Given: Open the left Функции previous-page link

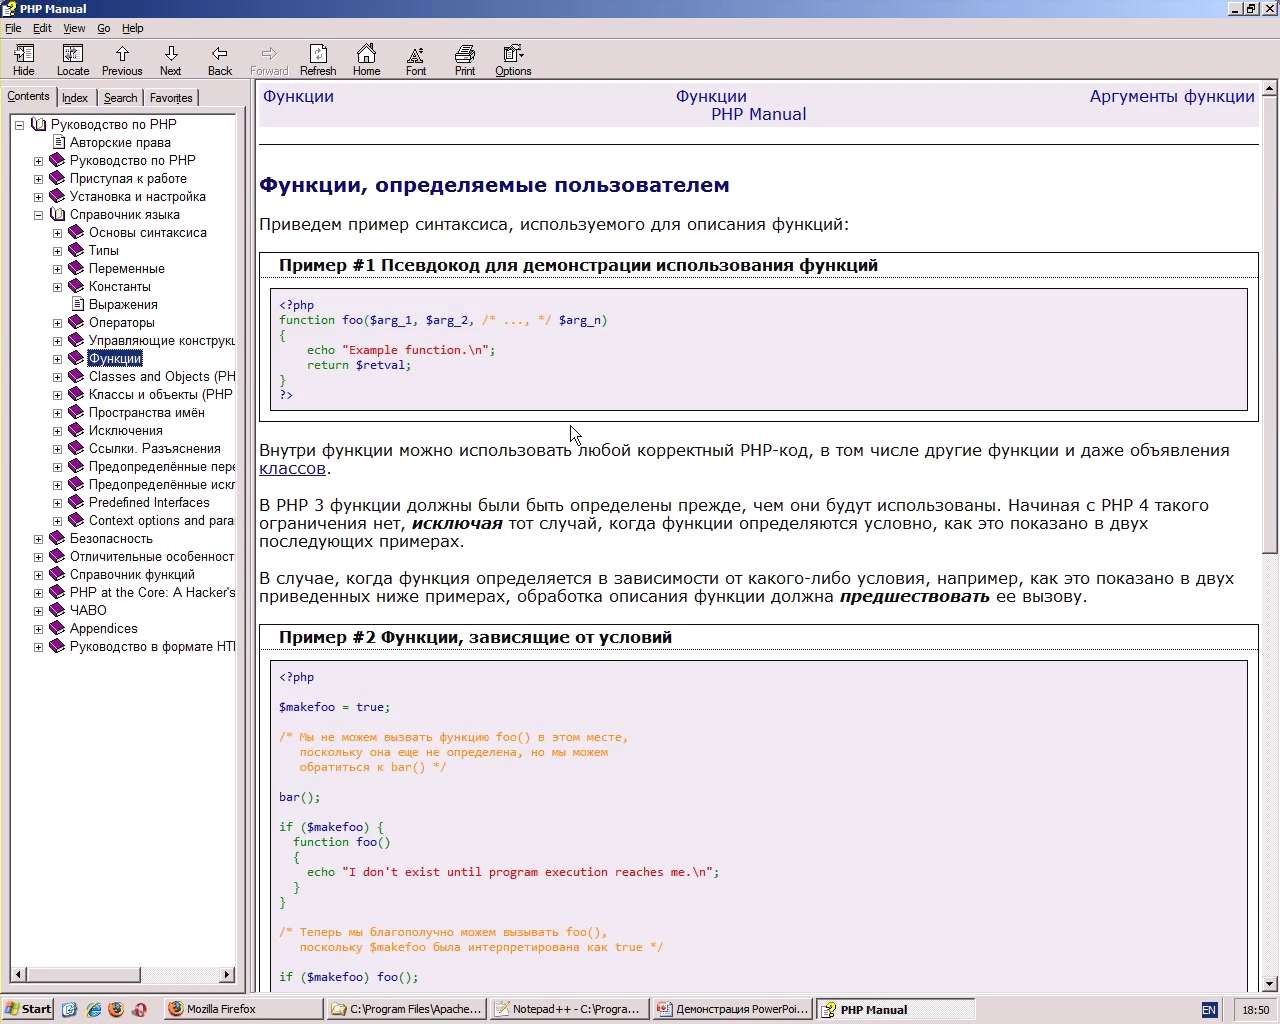Looking at the screenshot, I should point(298,96).
